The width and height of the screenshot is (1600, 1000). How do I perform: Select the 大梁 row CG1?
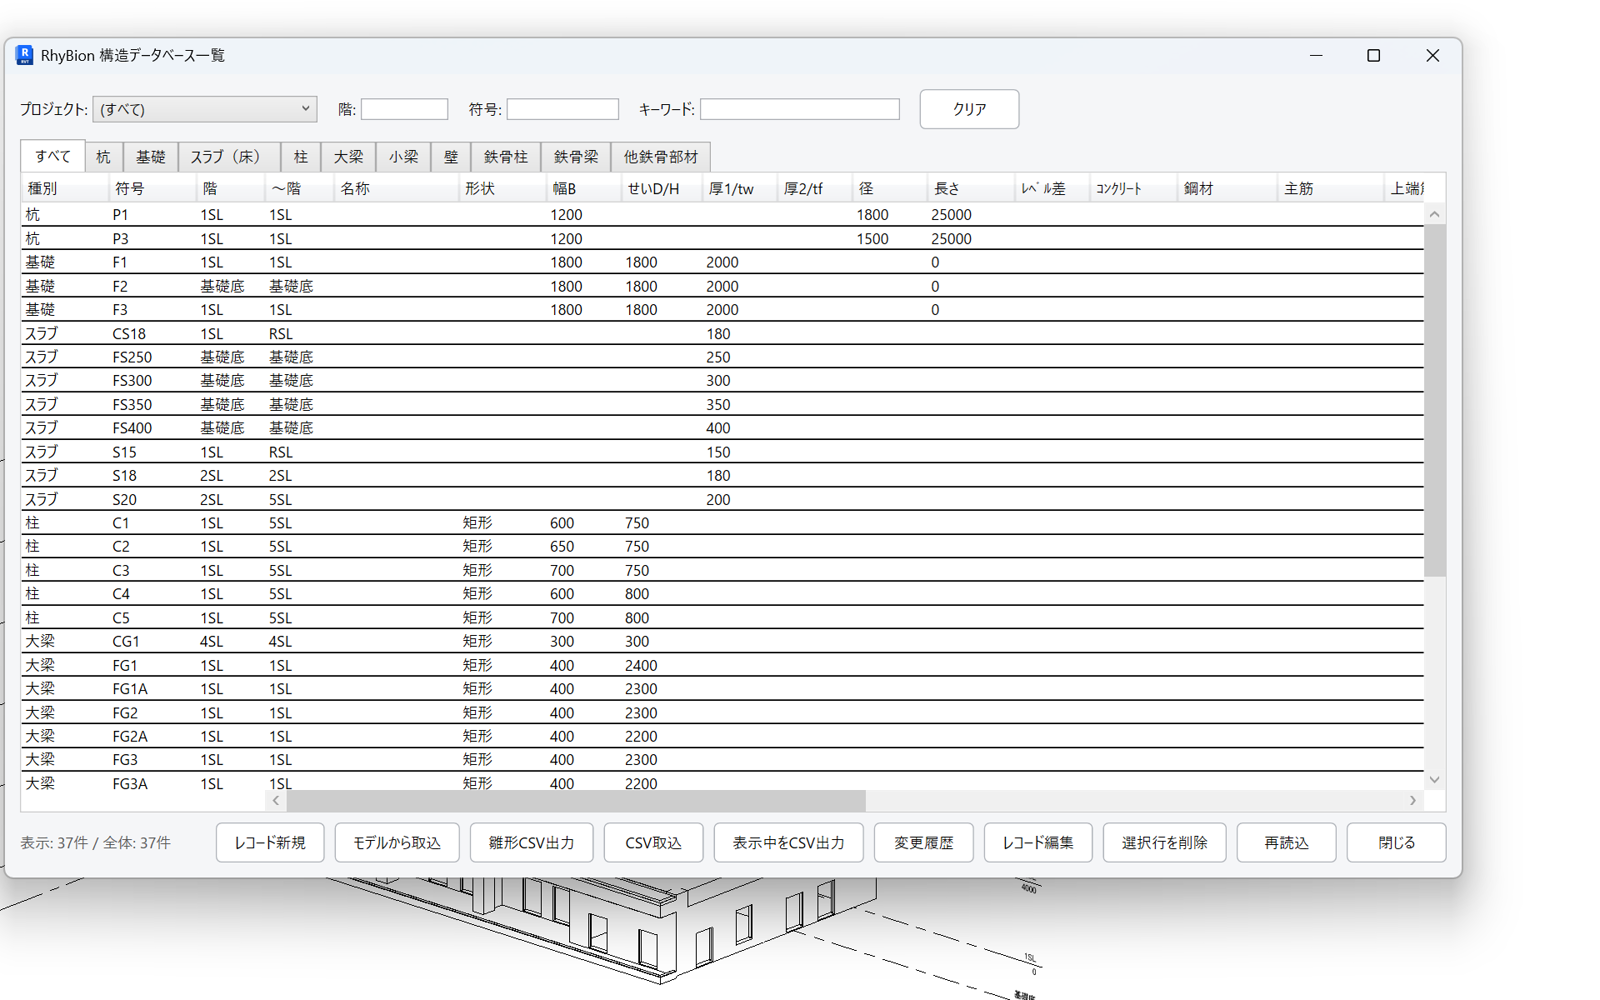722,641
